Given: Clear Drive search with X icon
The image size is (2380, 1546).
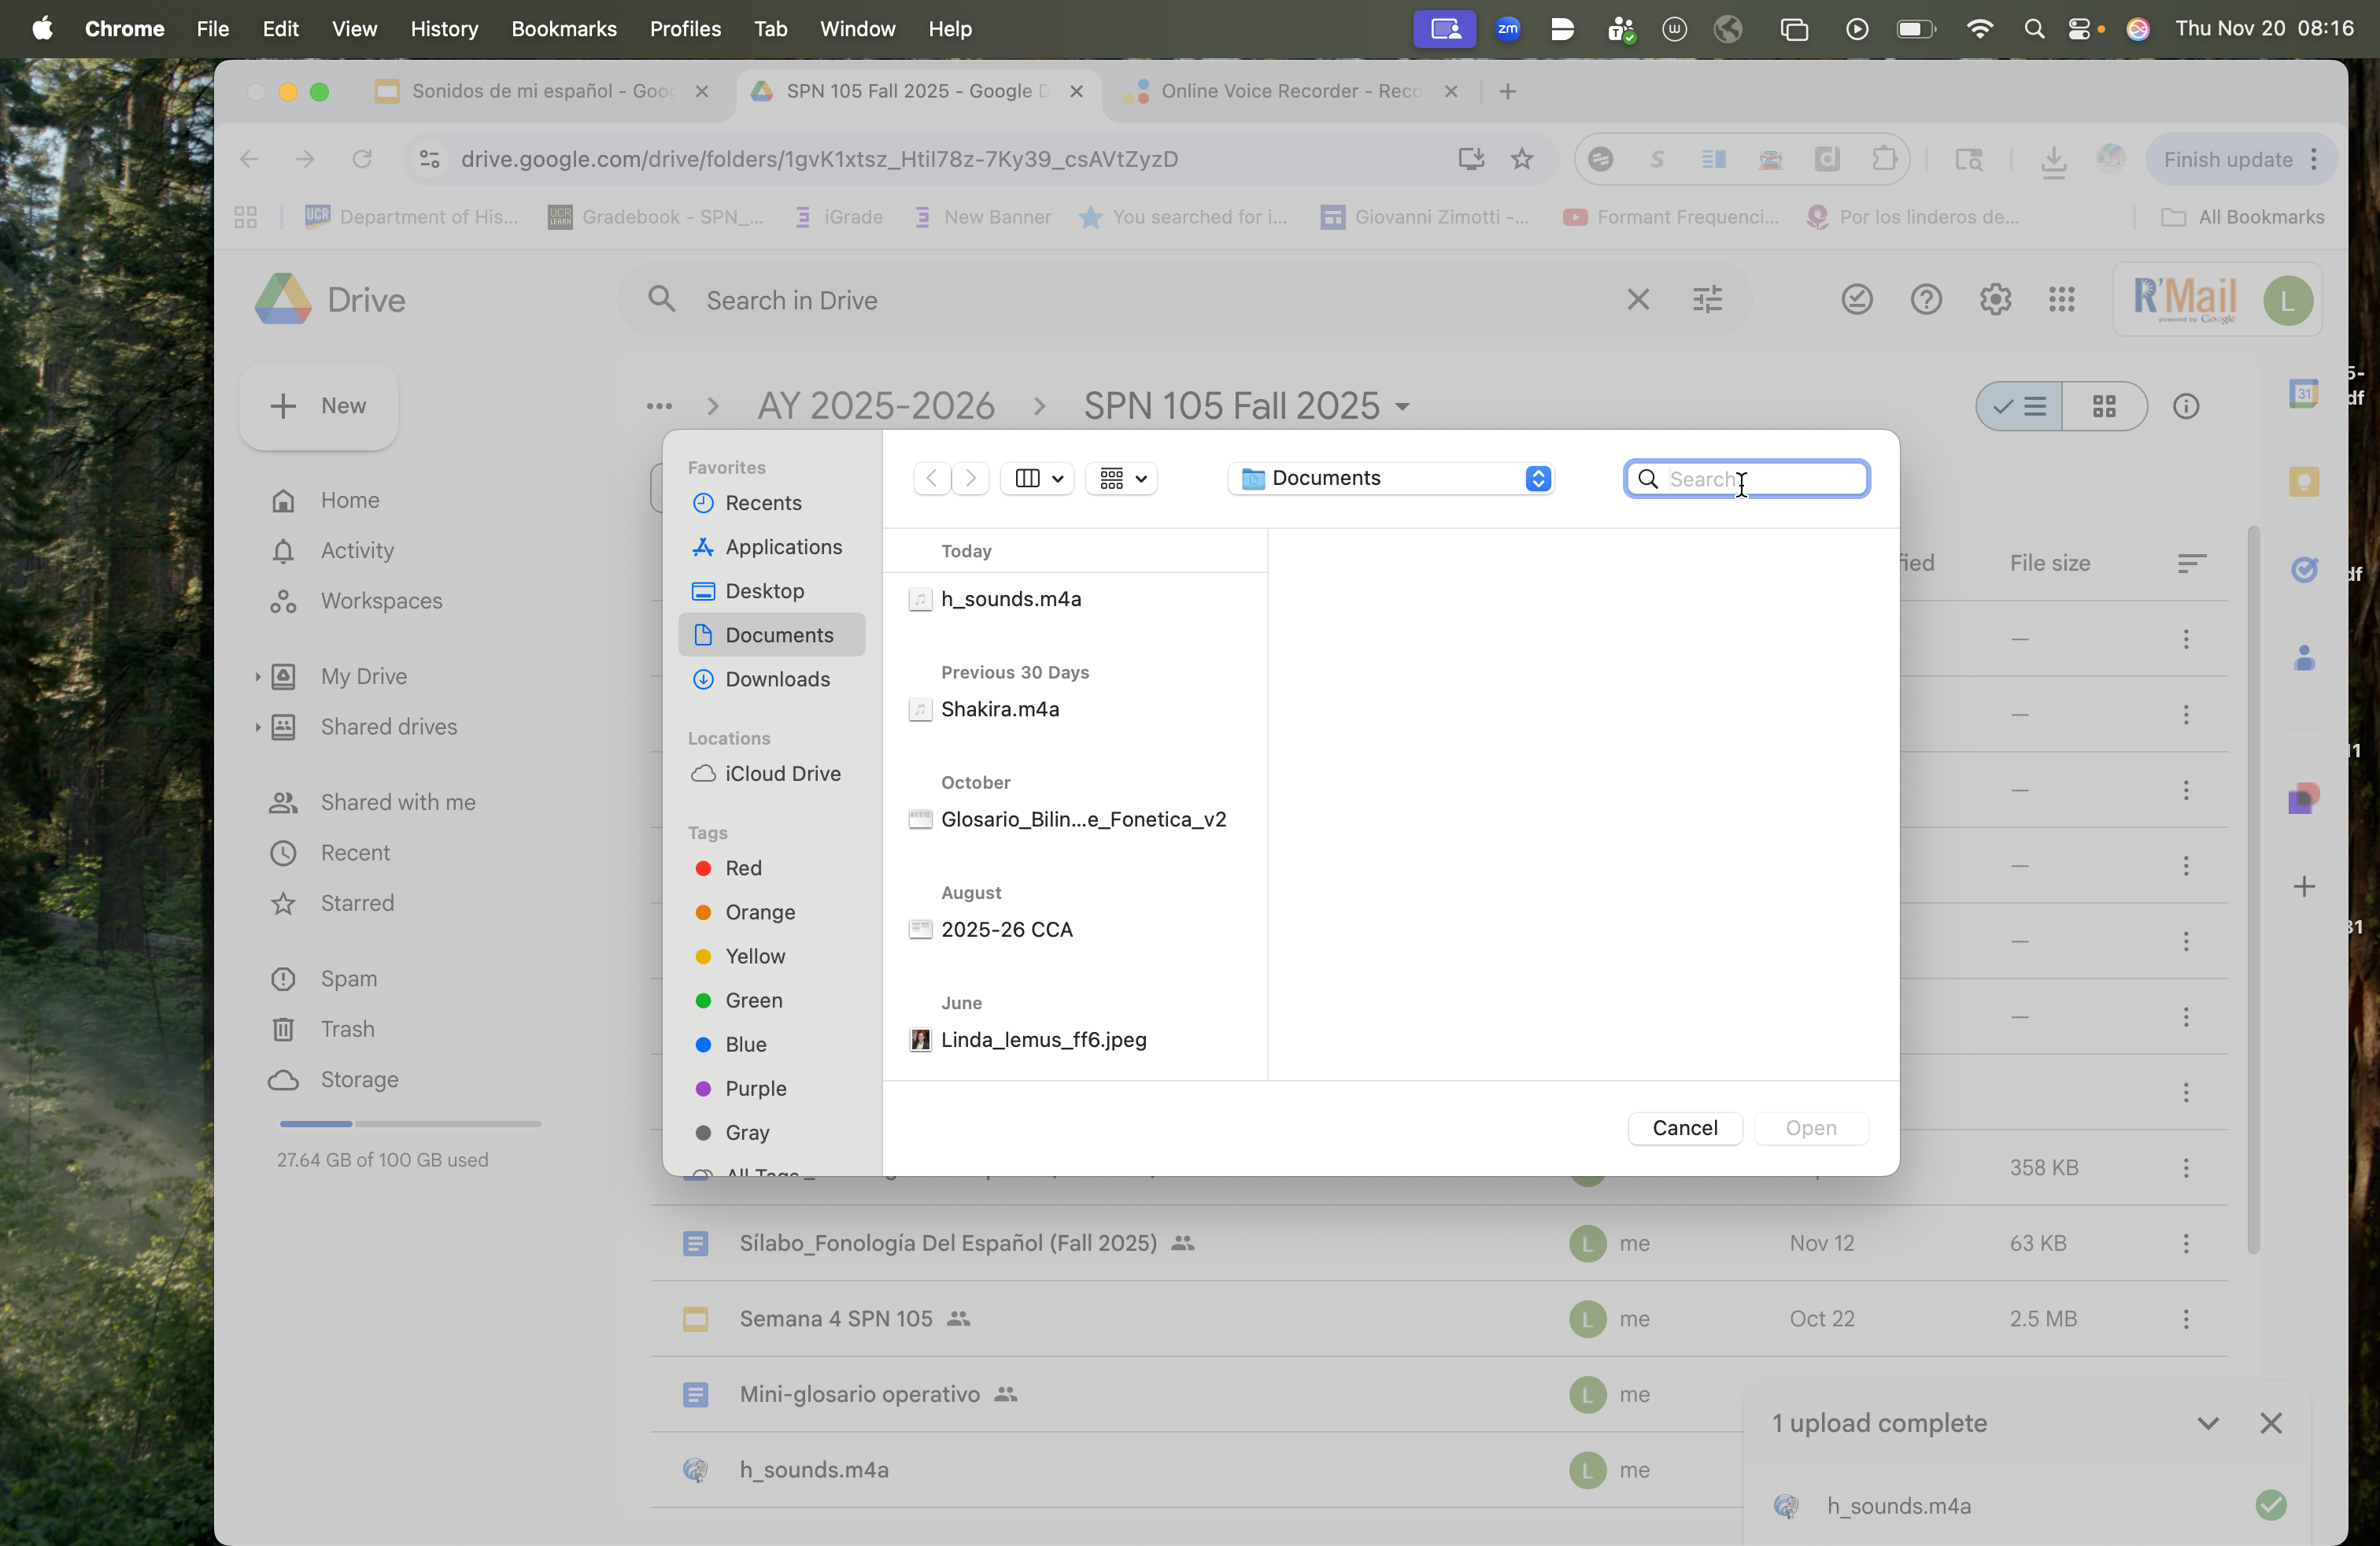Looking at the screenshot, I should pyautogui.click(x=1638, y=300).
